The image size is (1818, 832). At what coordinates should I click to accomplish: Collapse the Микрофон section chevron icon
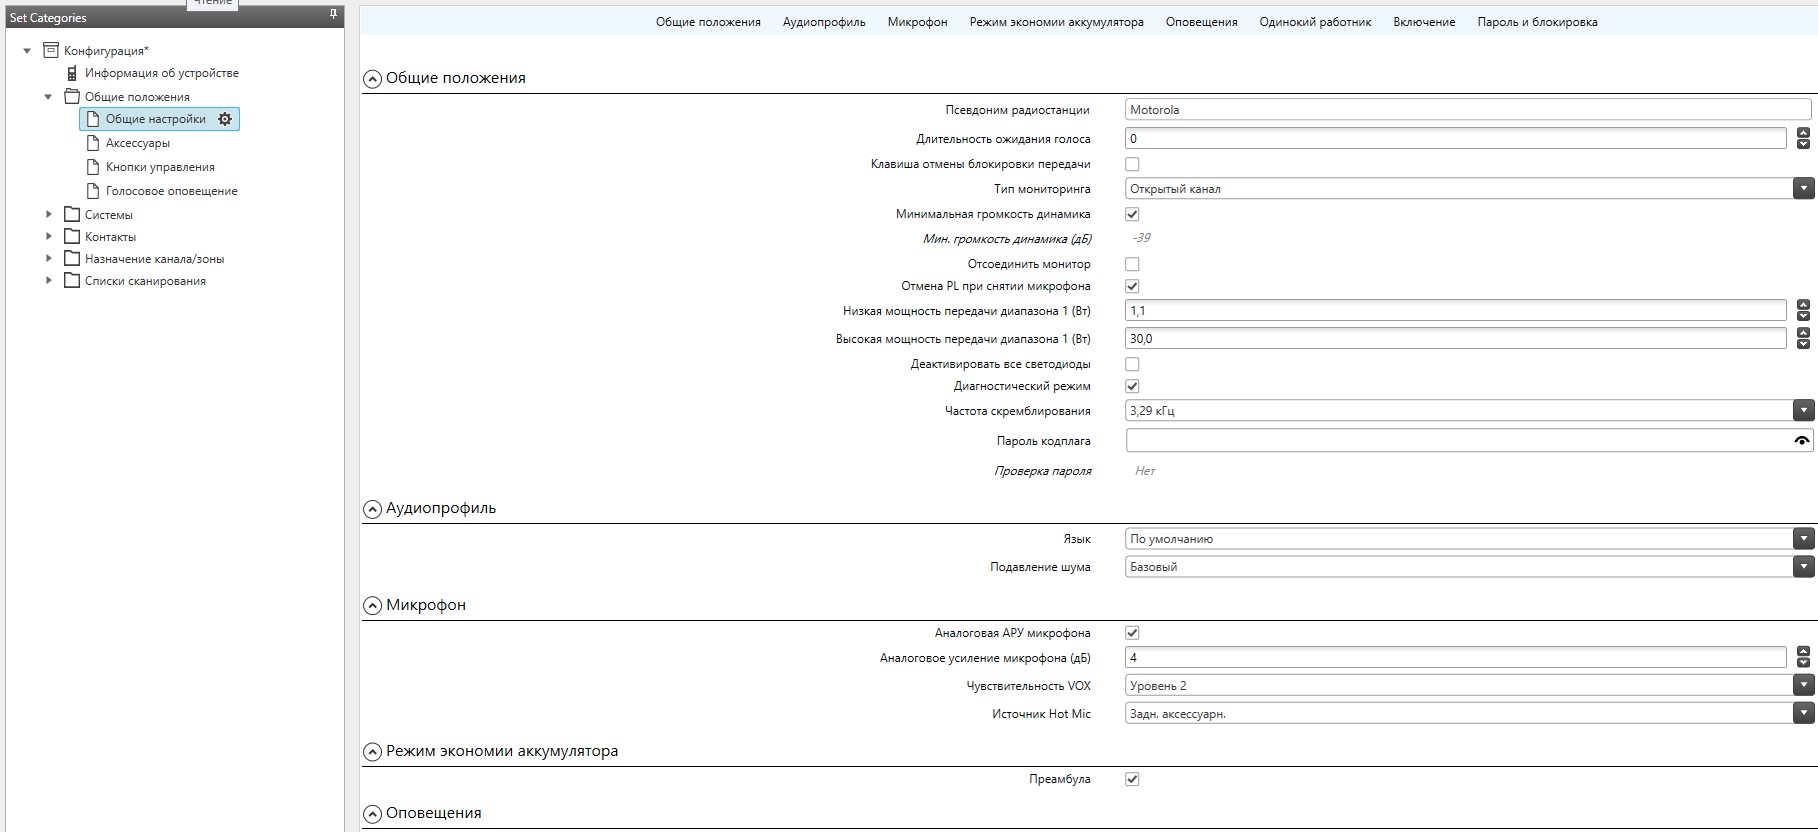(x=372, y=606)
